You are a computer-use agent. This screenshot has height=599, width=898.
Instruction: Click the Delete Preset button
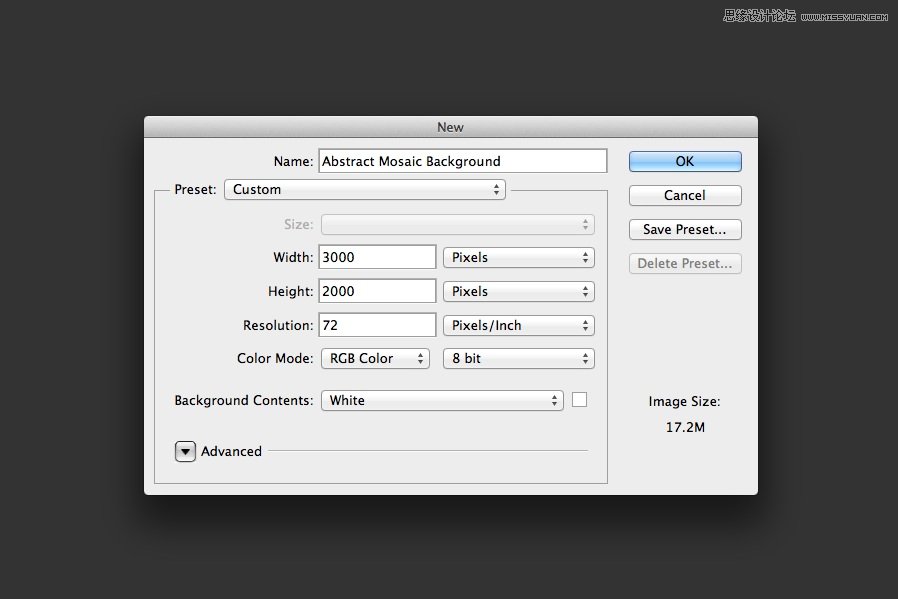pos(685,263)
